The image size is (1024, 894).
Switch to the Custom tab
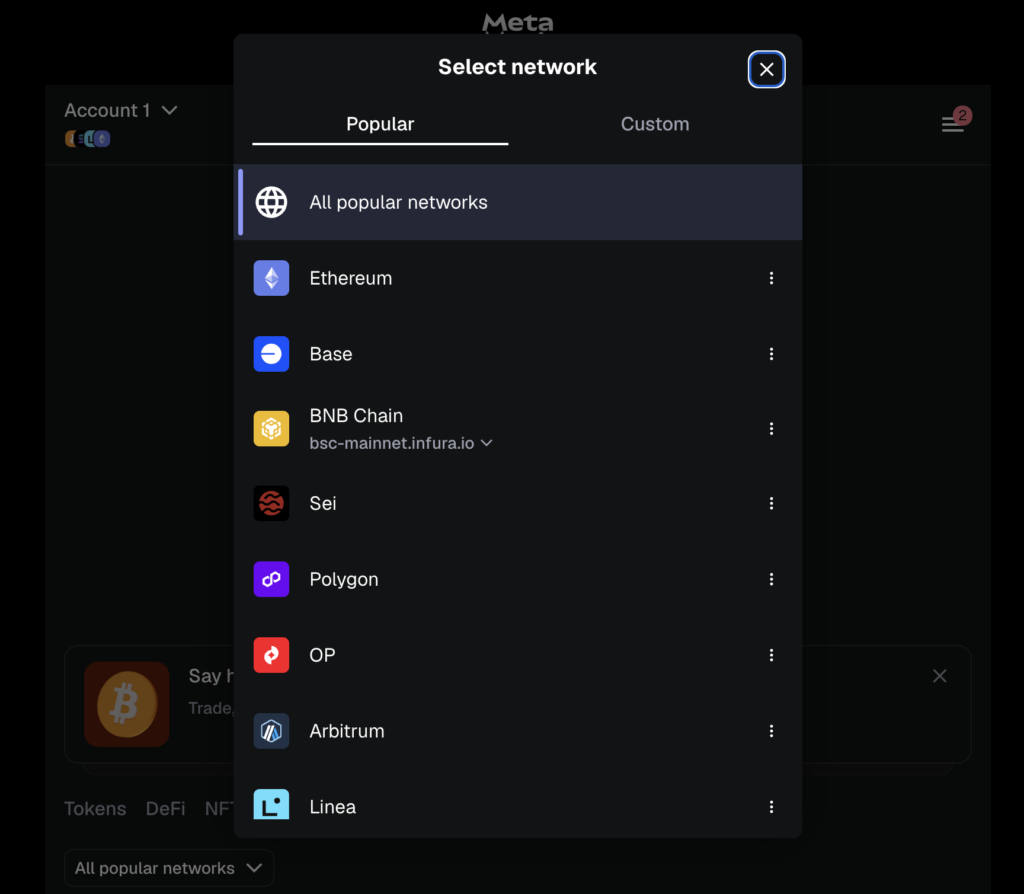[655, 123]
